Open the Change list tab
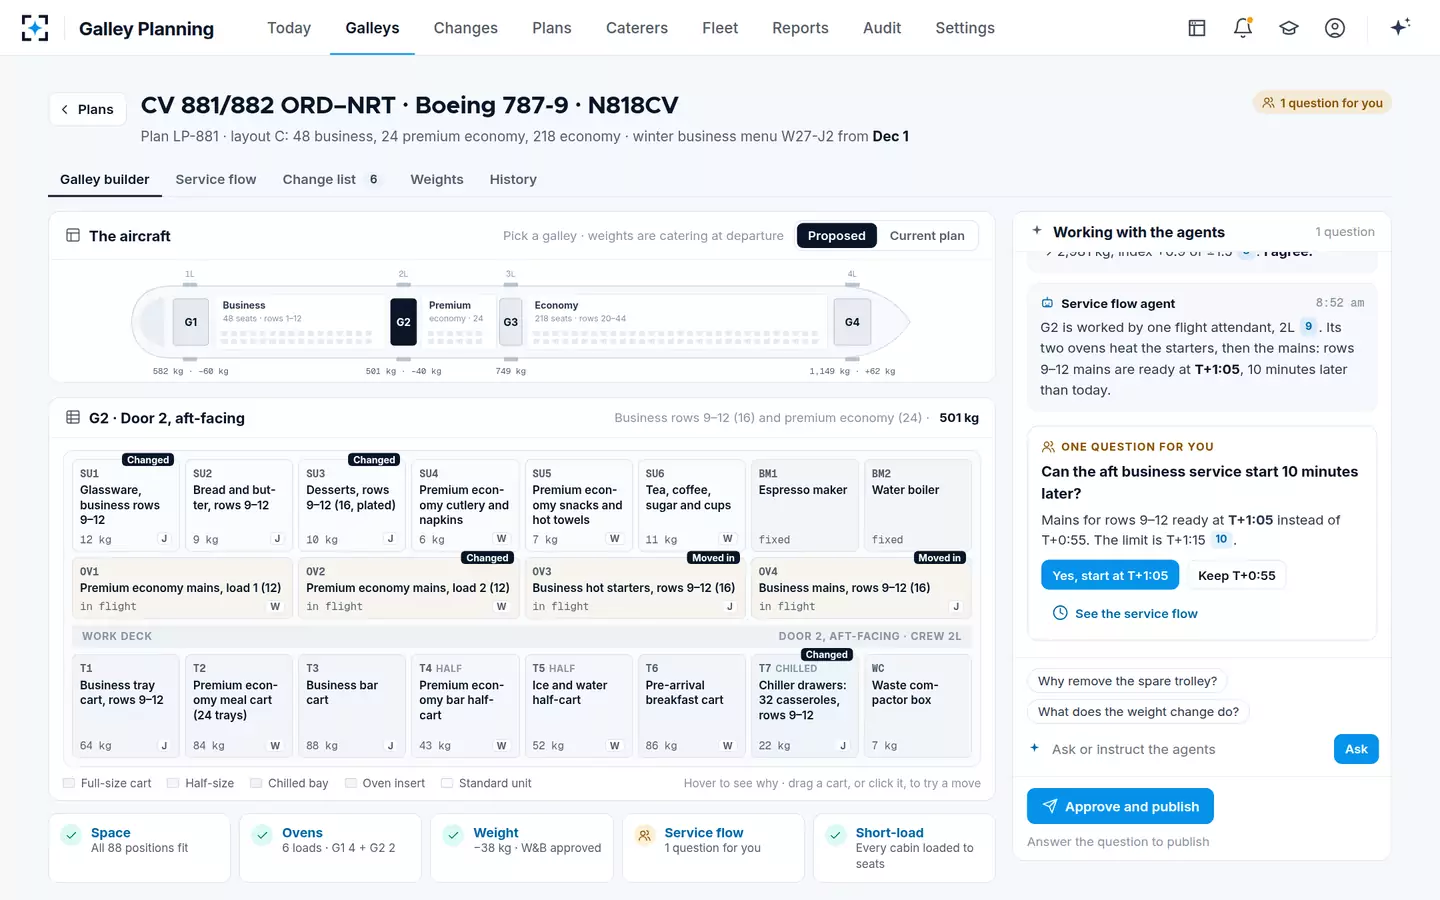Screen dimensions: 1440x900 (x=330, y=180)
